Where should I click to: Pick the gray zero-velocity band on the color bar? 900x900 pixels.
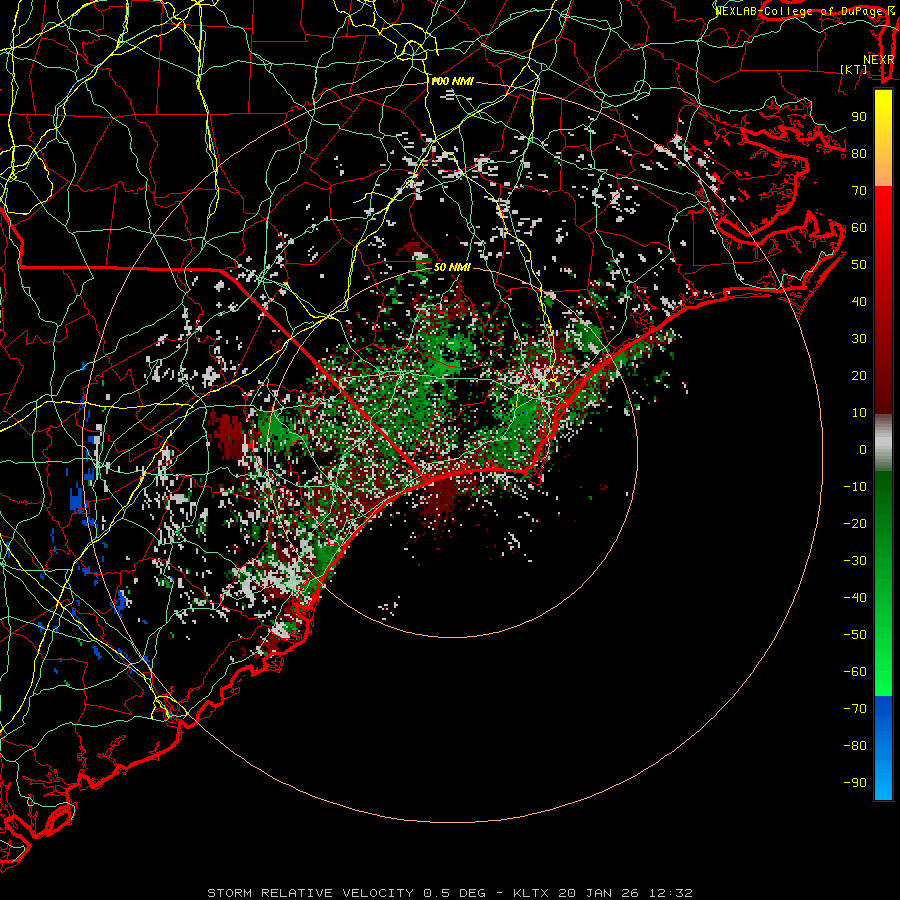[x=883, y=443]
